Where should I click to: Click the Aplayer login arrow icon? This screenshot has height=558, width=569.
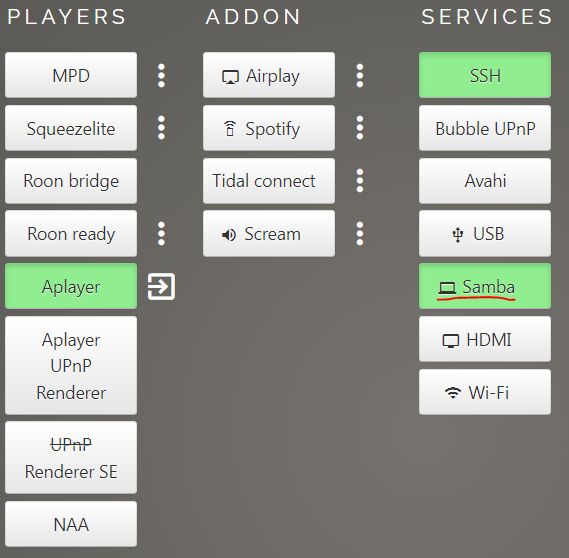click(161, 287)
